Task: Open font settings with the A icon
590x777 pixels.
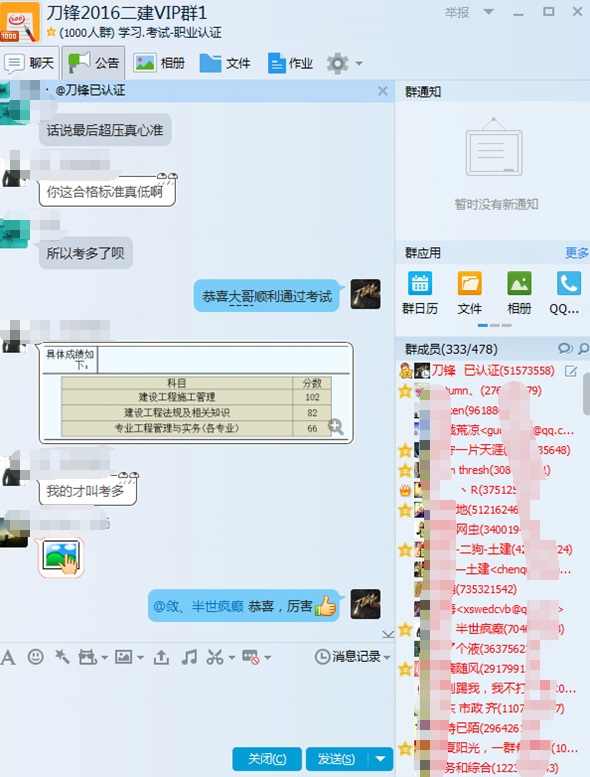Action: (8, 658)
